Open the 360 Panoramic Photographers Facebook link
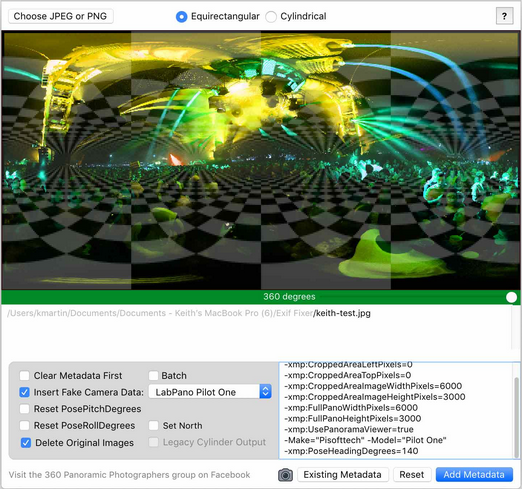 pyautogui.click(x=129, y=475)
